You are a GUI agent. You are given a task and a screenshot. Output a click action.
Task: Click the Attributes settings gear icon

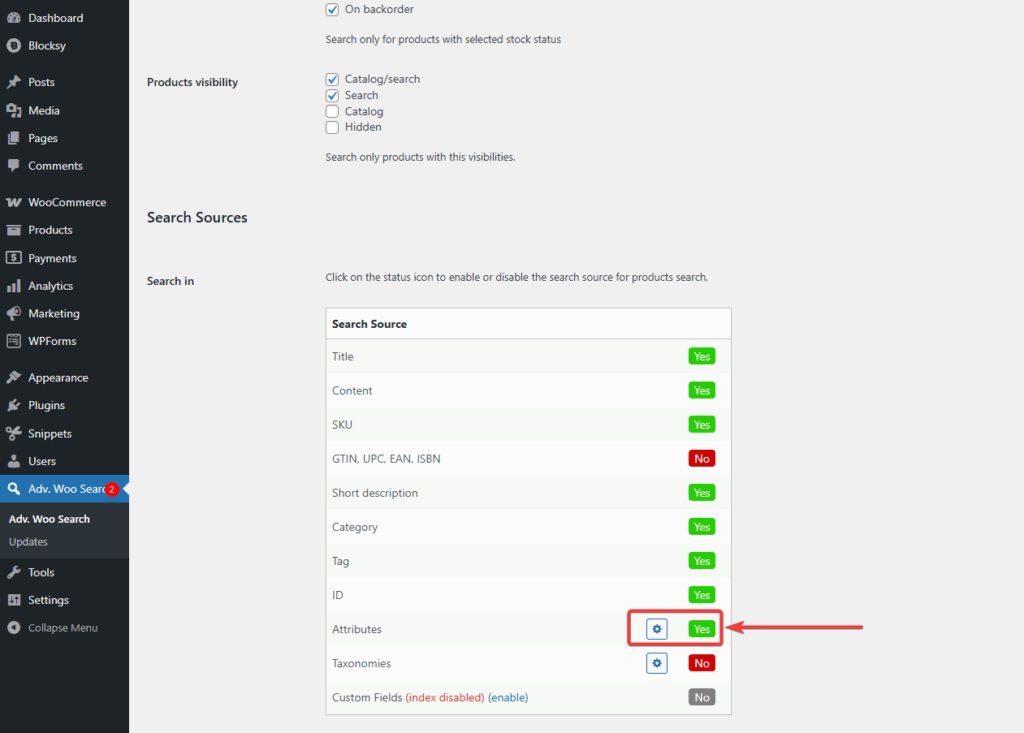click(x=656, y=629)
